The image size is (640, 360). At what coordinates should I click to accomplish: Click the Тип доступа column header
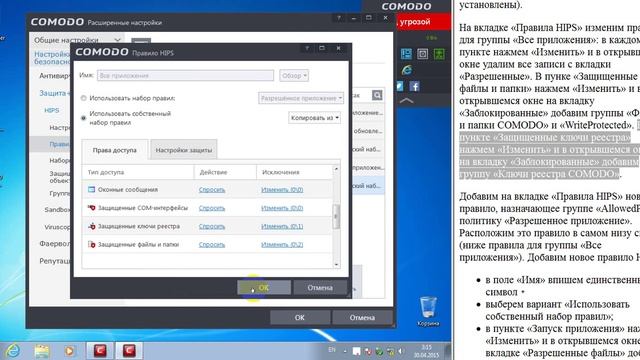(x=138, y=172)
